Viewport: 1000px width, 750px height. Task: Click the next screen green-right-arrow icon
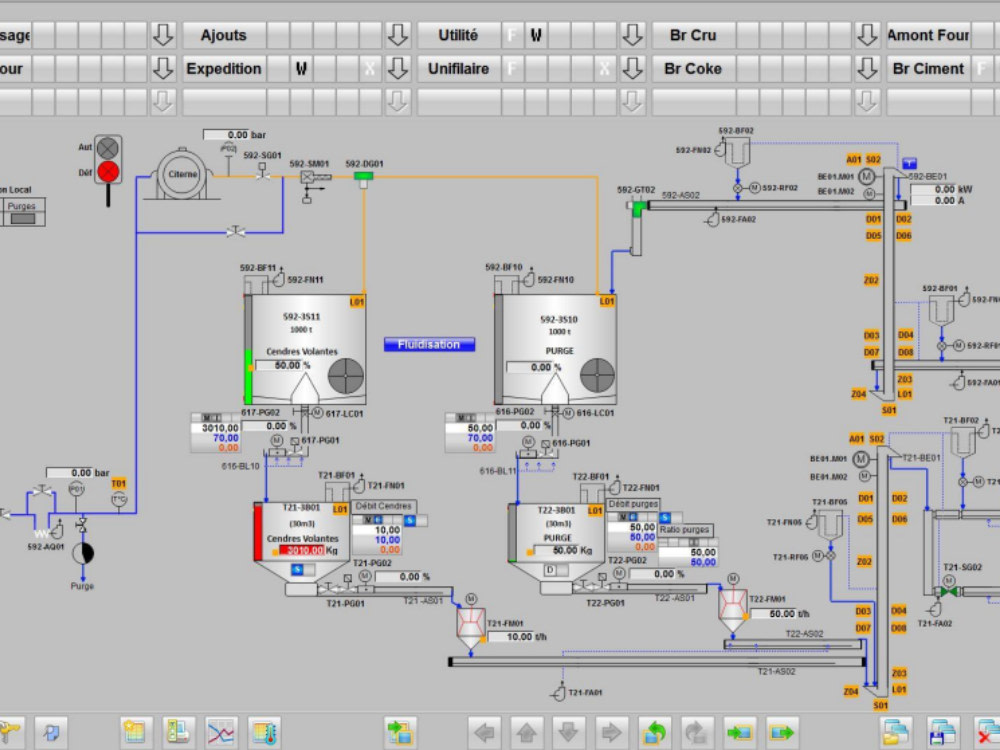[782, 732]
